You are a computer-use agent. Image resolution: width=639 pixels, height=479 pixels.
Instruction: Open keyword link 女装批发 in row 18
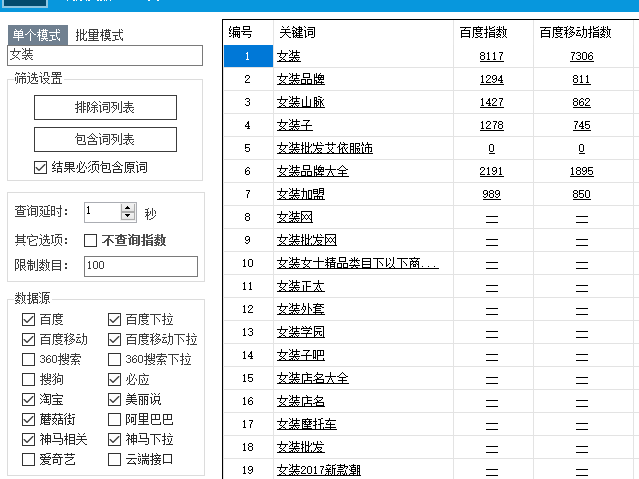click(x=301, y=447)
